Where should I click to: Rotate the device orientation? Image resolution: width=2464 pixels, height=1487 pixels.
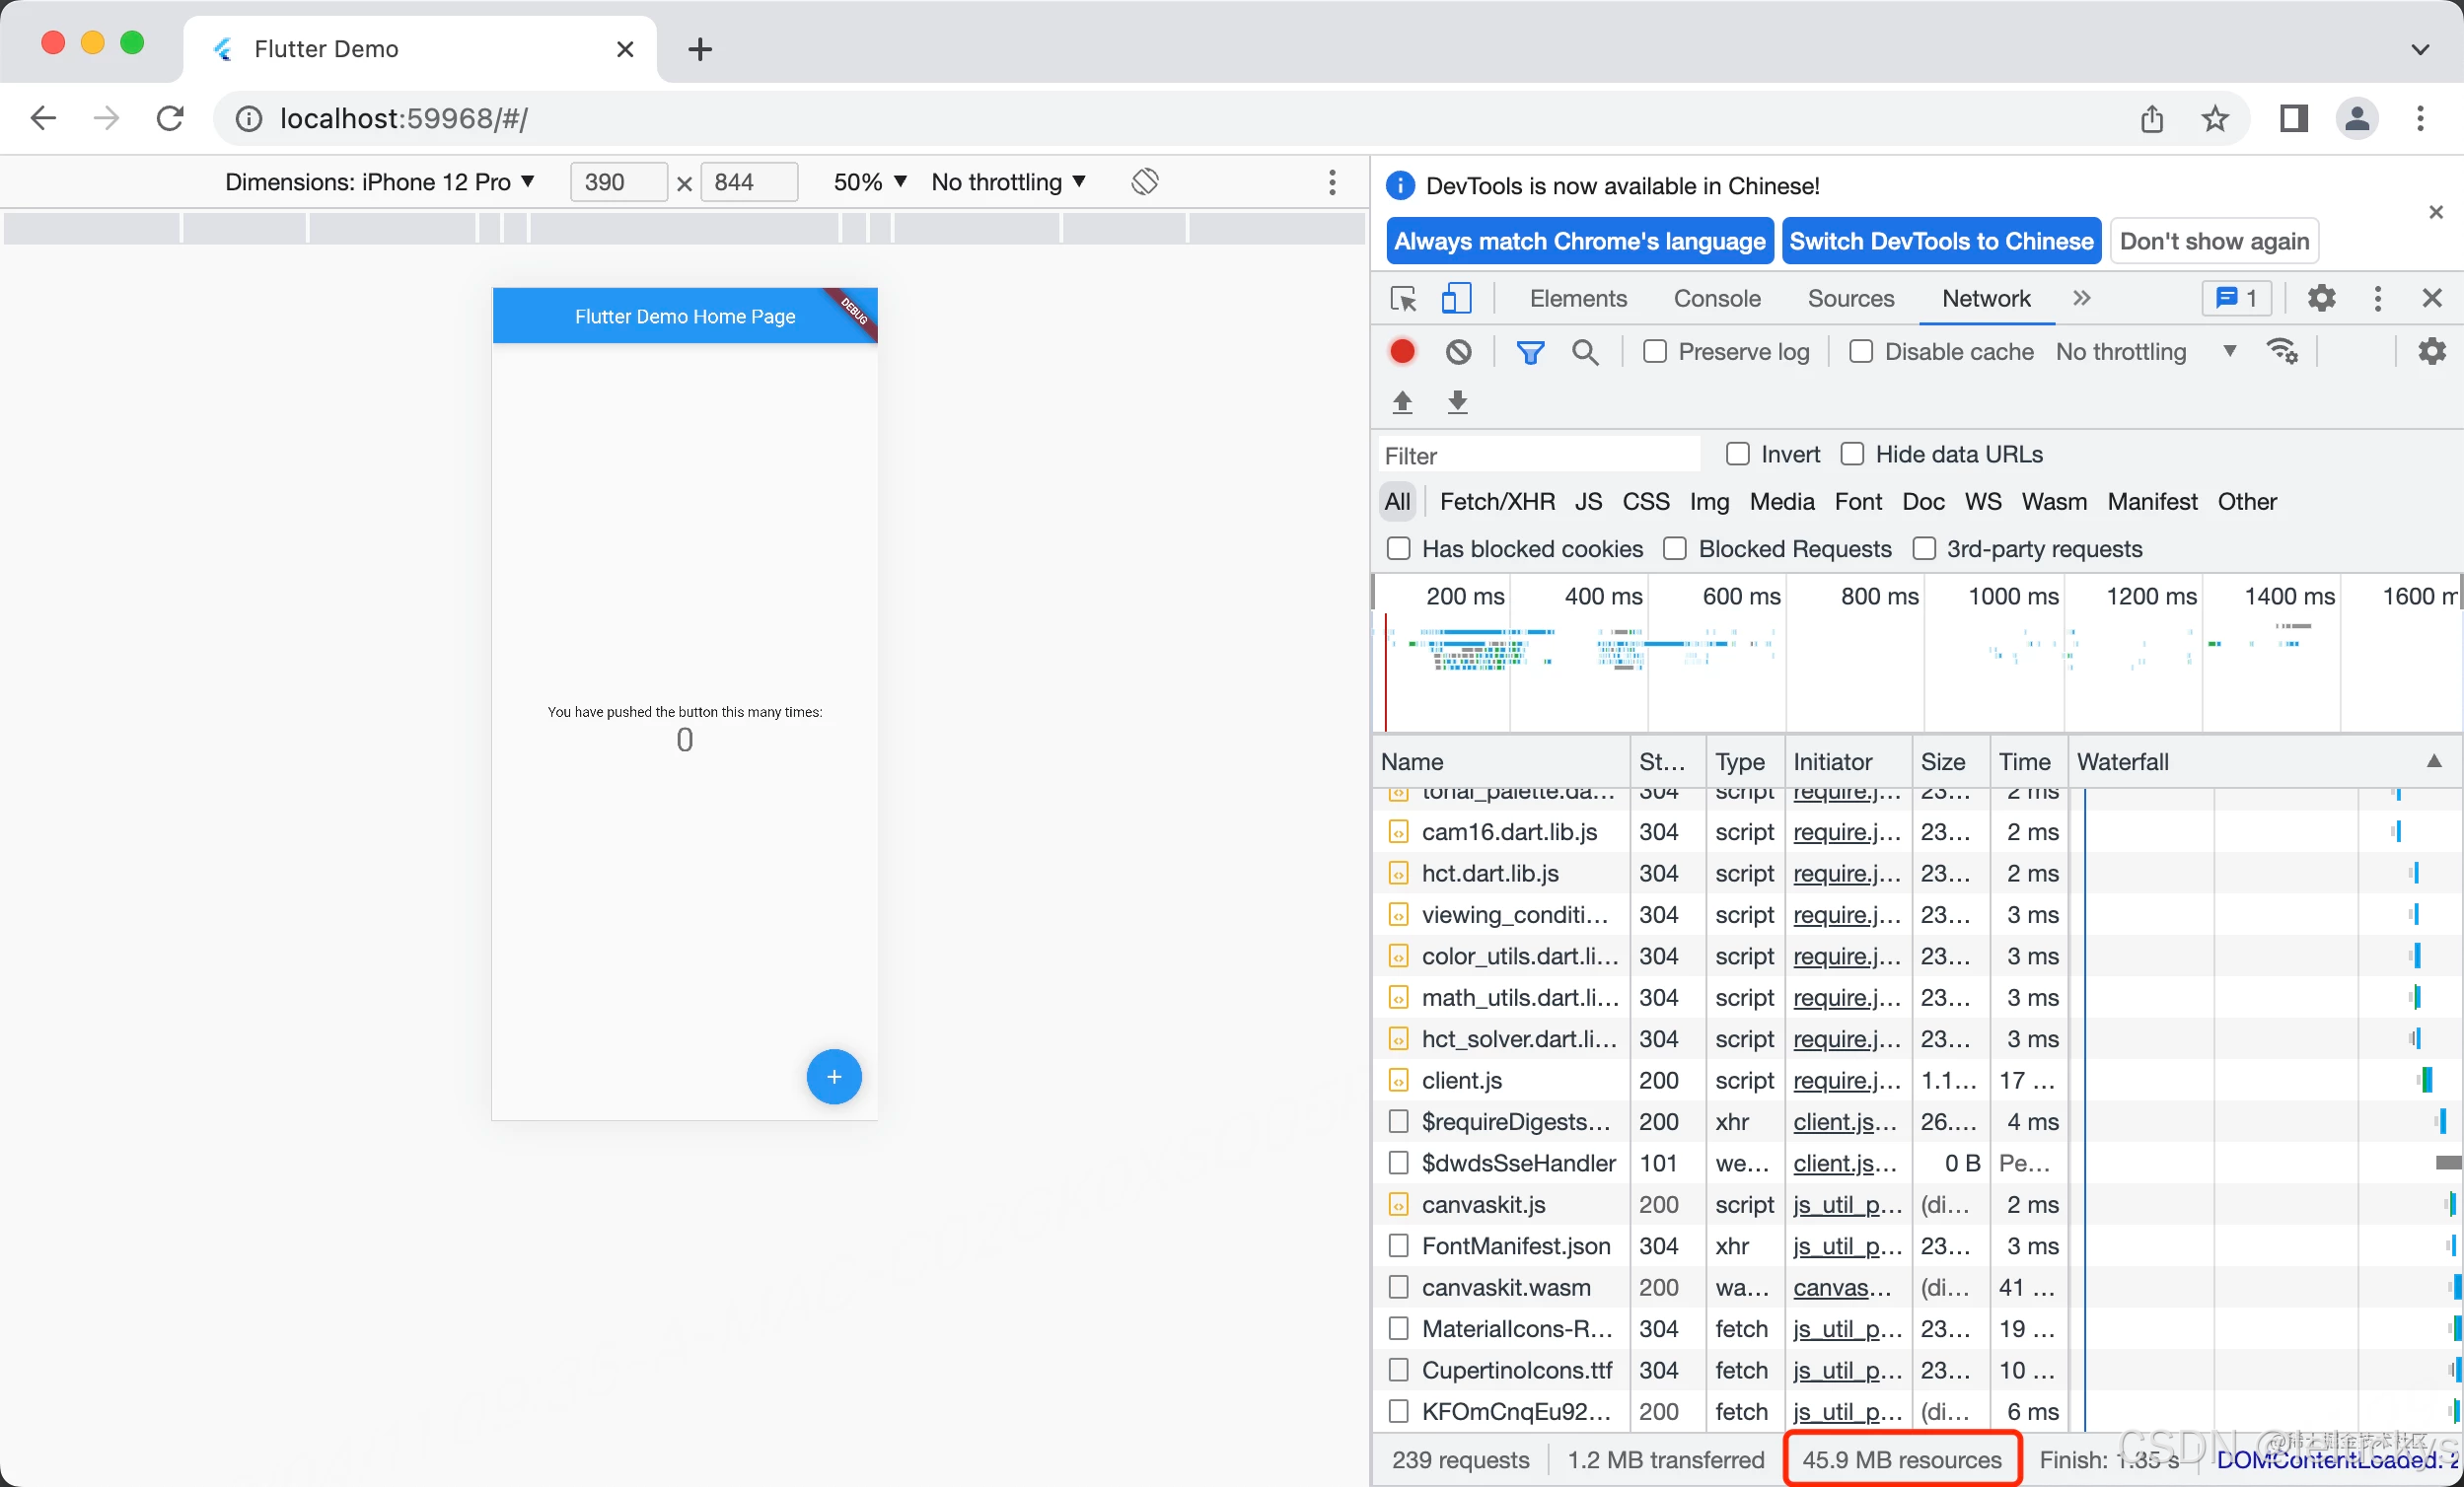click(1144, 182)
